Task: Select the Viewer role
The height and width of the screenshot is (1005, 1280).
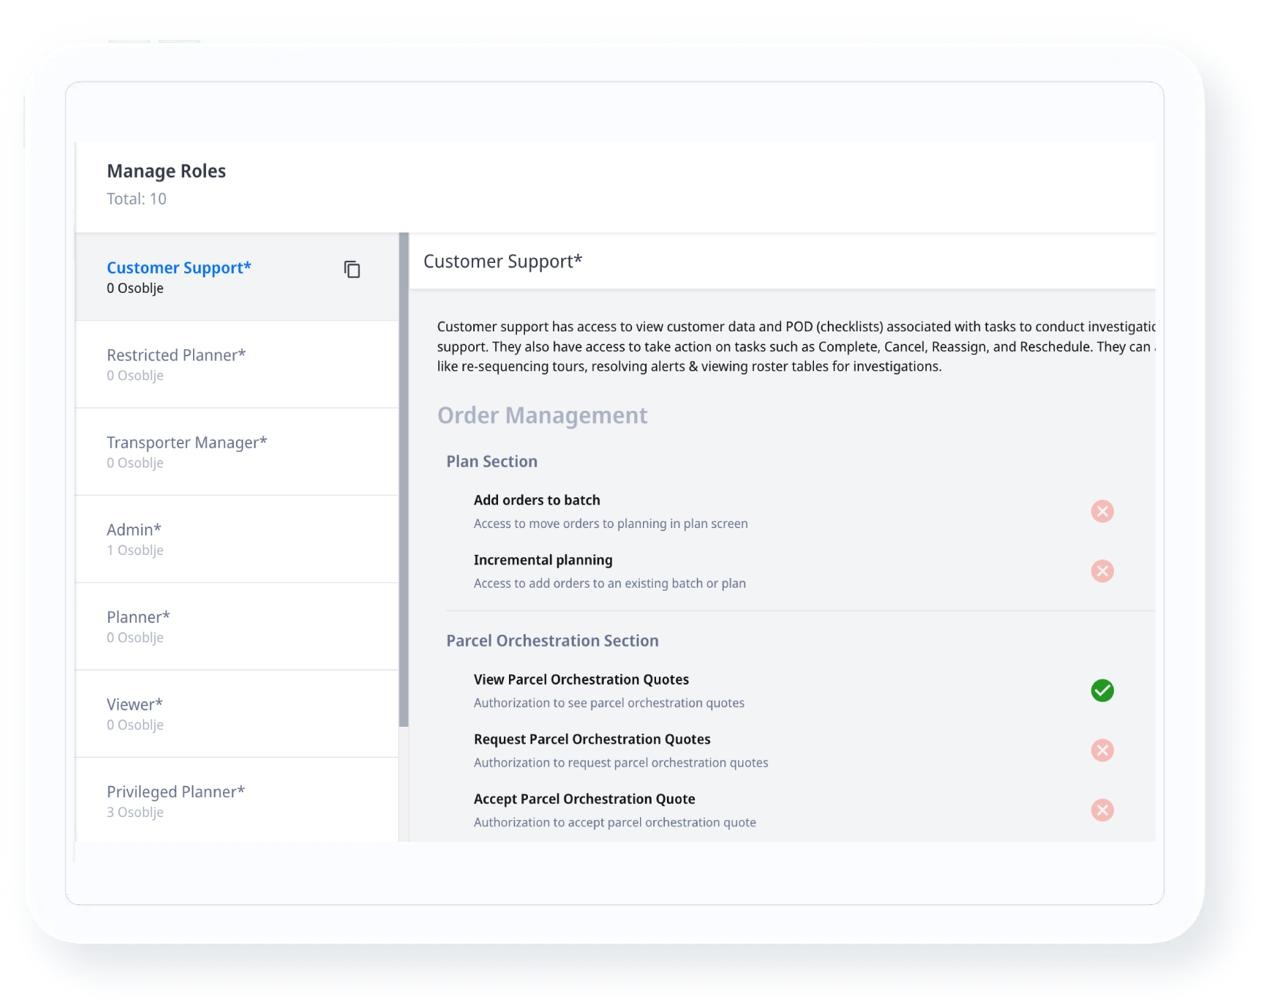Action: 135,704
